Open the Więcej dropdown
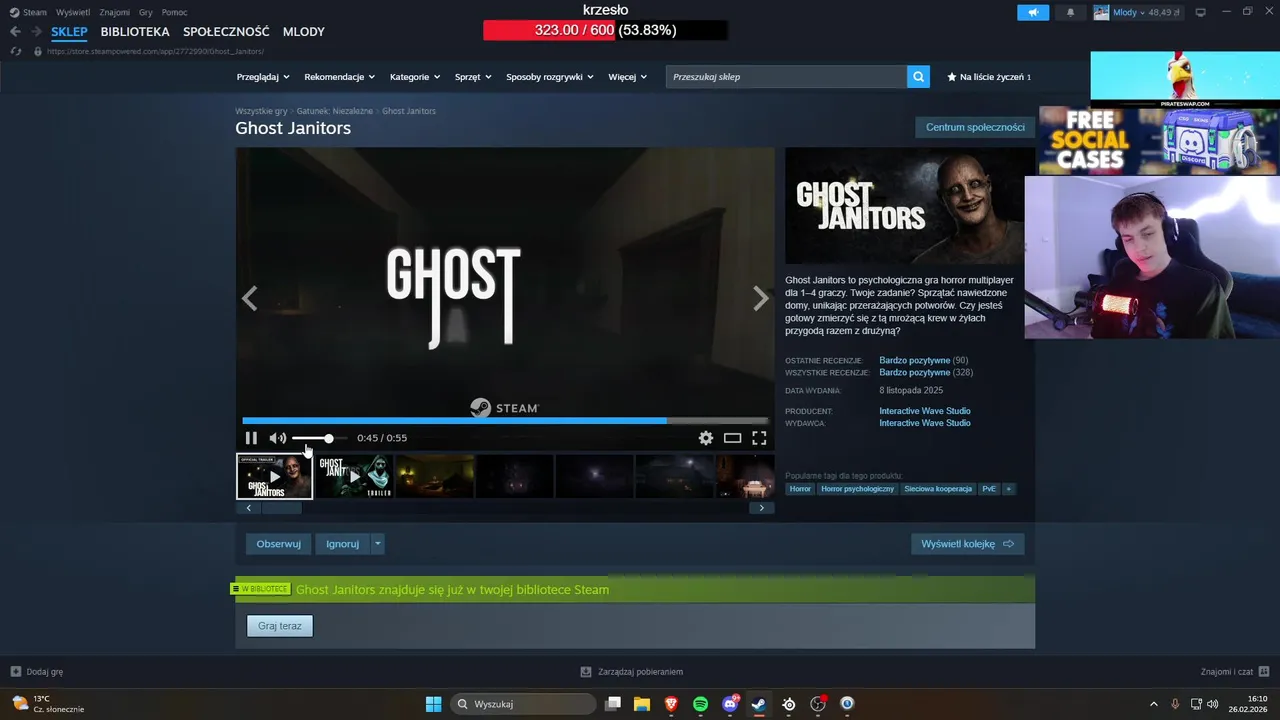This screenshot has height=720, width=1280. point(627,77)
